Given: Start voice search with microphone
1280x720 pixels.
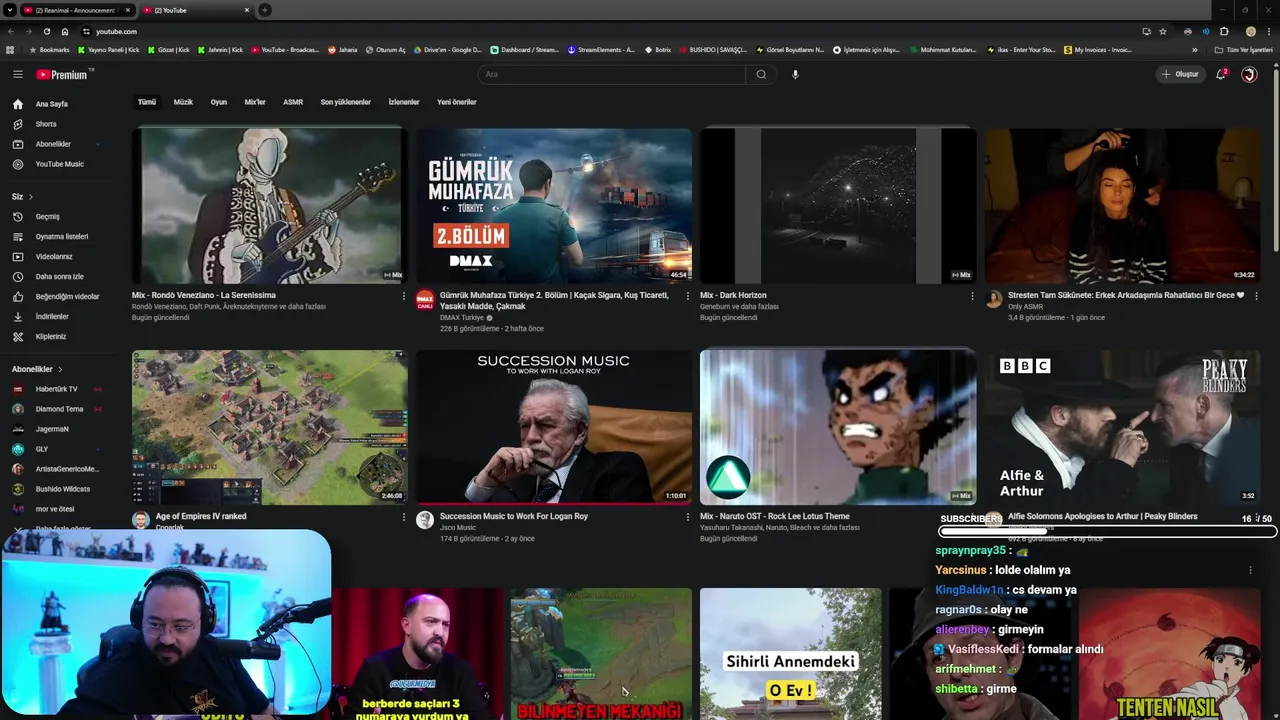Looking at the screenshot, I should point(795,74).
